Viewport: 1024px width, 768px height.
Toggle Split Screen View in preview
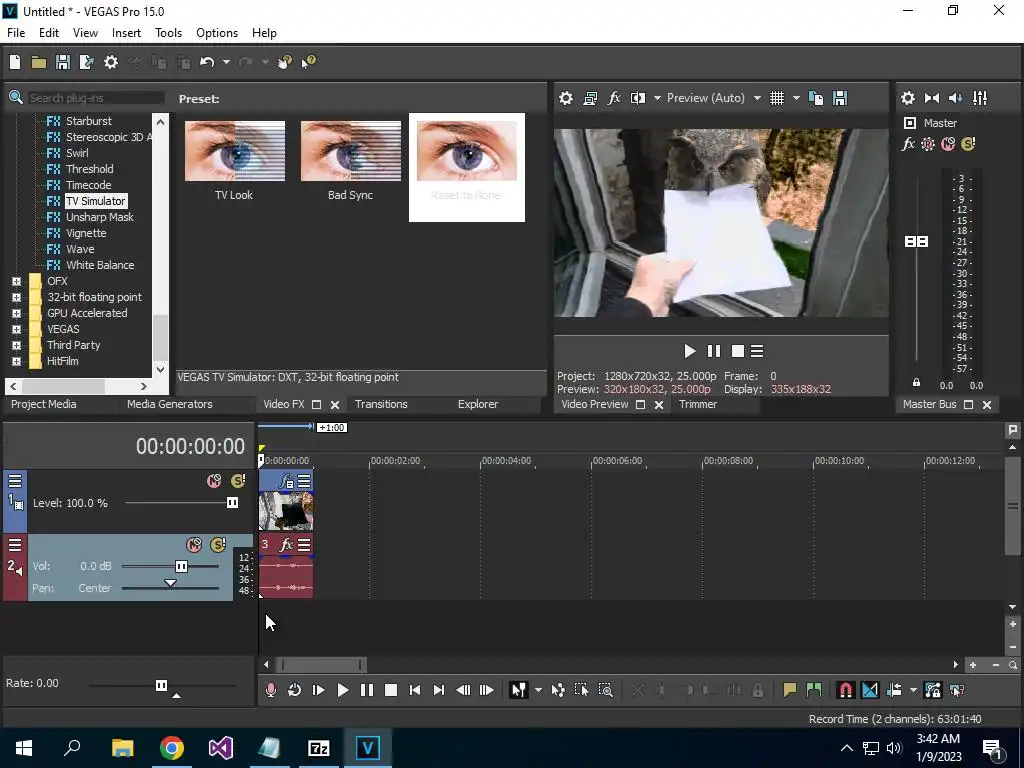point(638,98)
